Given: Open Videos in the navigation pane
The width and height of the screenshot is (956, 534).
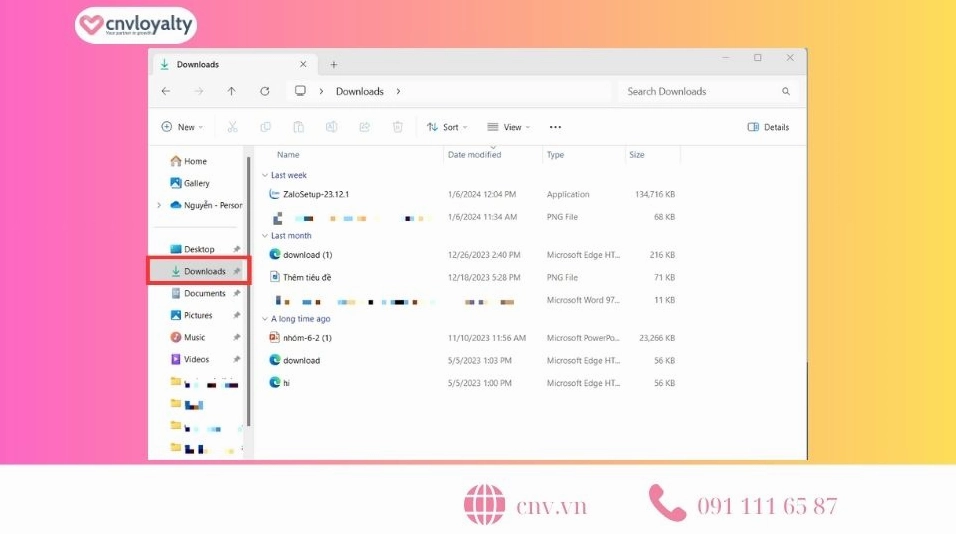Looking at the screenshot, I should point(190,359).
